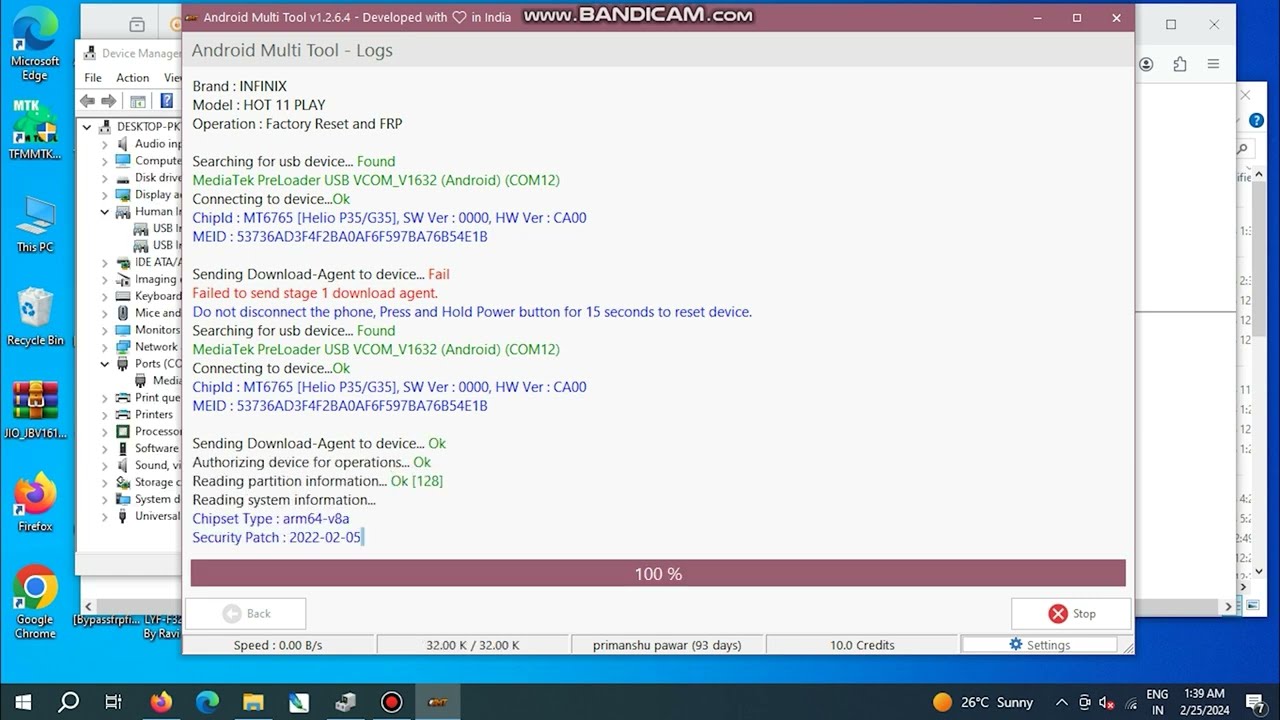Click Device Manager back arrow toolbar icon
The height and width of the screenshot is (720, 1280).
(x=87, y=101)
